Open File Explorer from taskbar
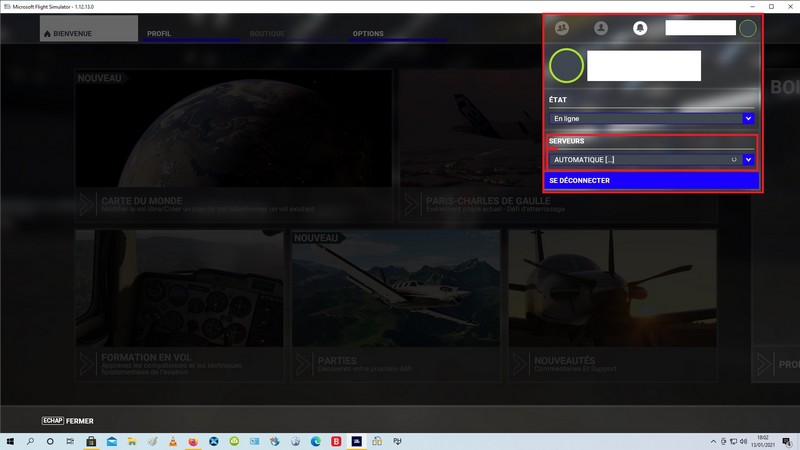The height and width of the screenshot is (450, 800). [132, 441]
